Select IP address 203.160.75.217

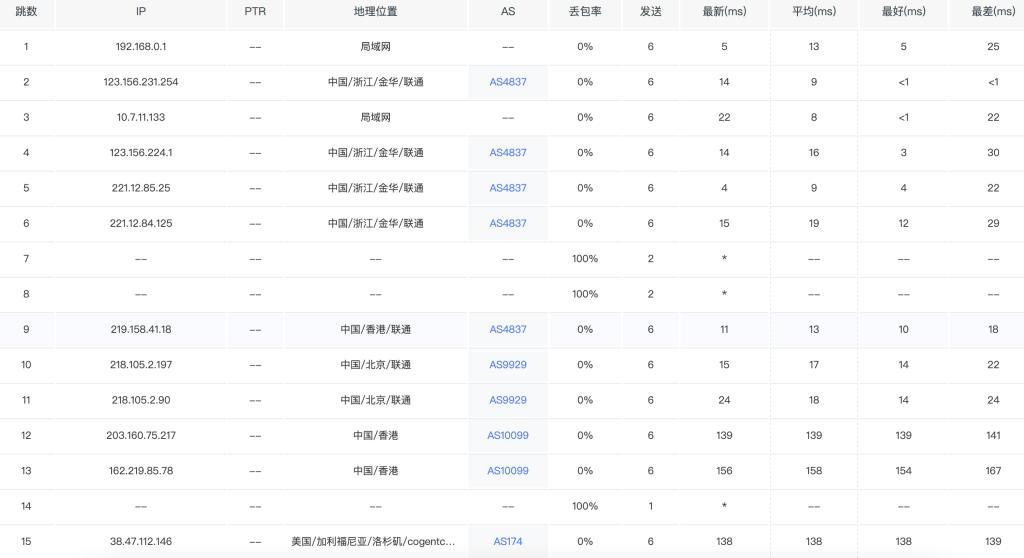coord(140,435)
